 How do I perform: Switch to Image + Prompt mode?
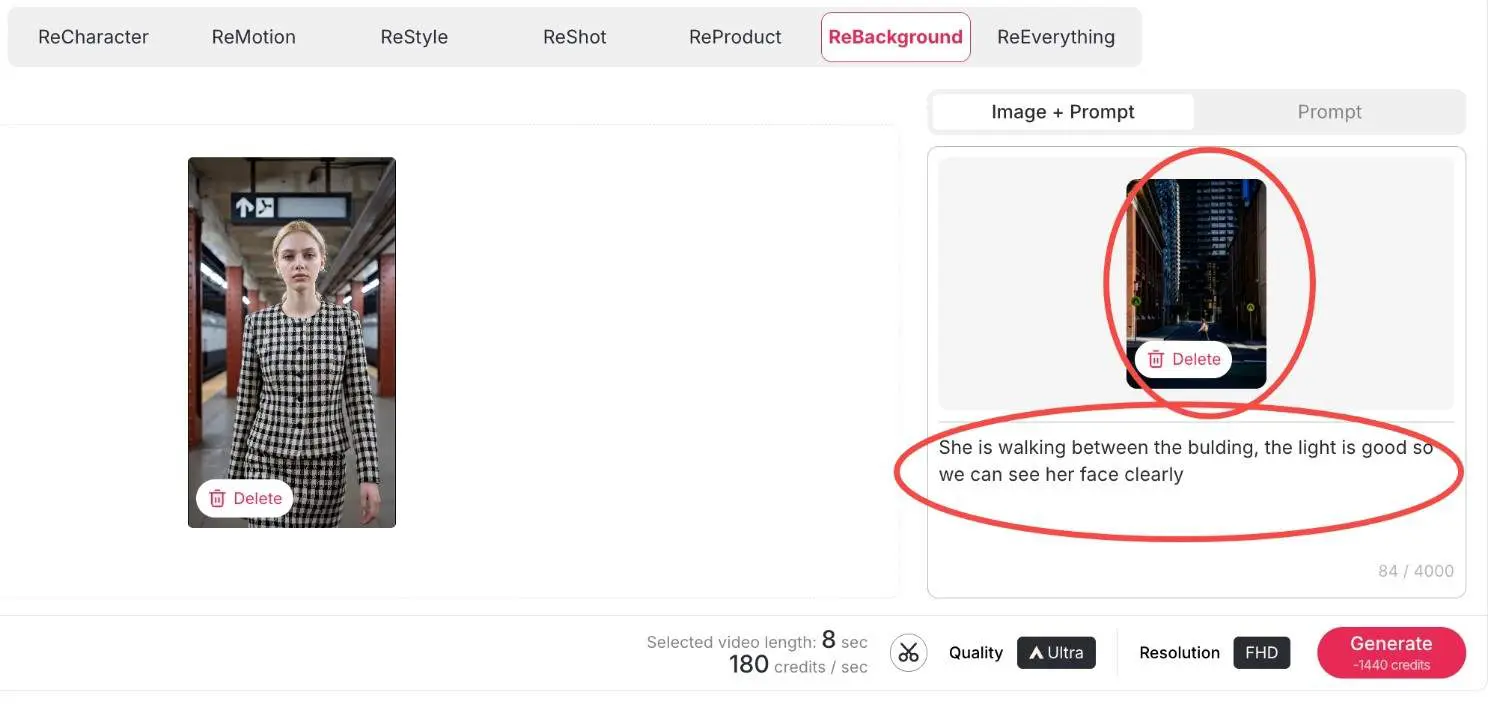pyautogui.click(x=1062, y=112)
